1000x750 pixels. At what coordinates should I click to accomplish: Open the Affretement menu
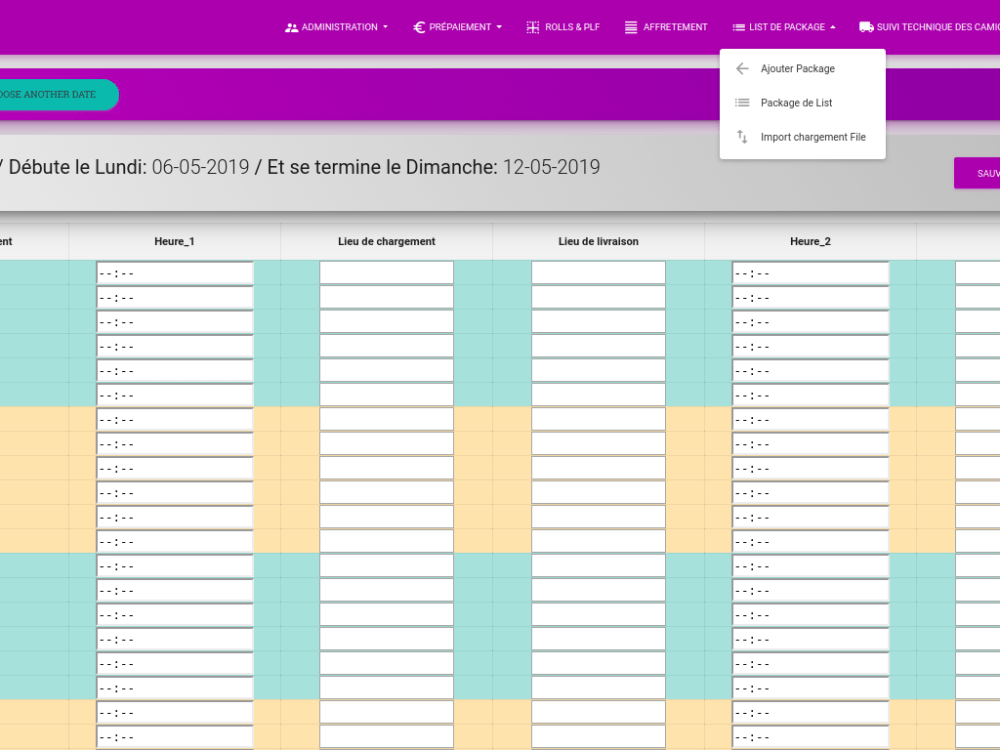click(666, 27)
